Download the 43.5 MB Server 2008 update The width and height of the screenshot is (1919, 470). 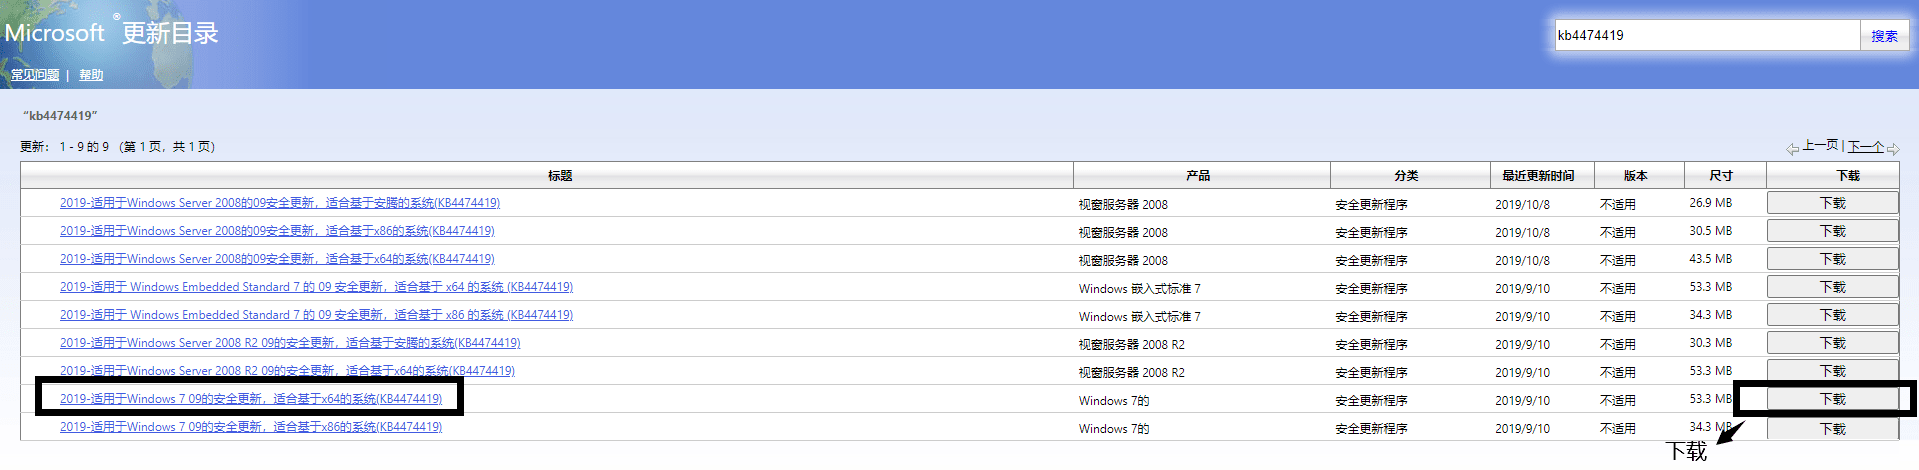coord(1832,259)
